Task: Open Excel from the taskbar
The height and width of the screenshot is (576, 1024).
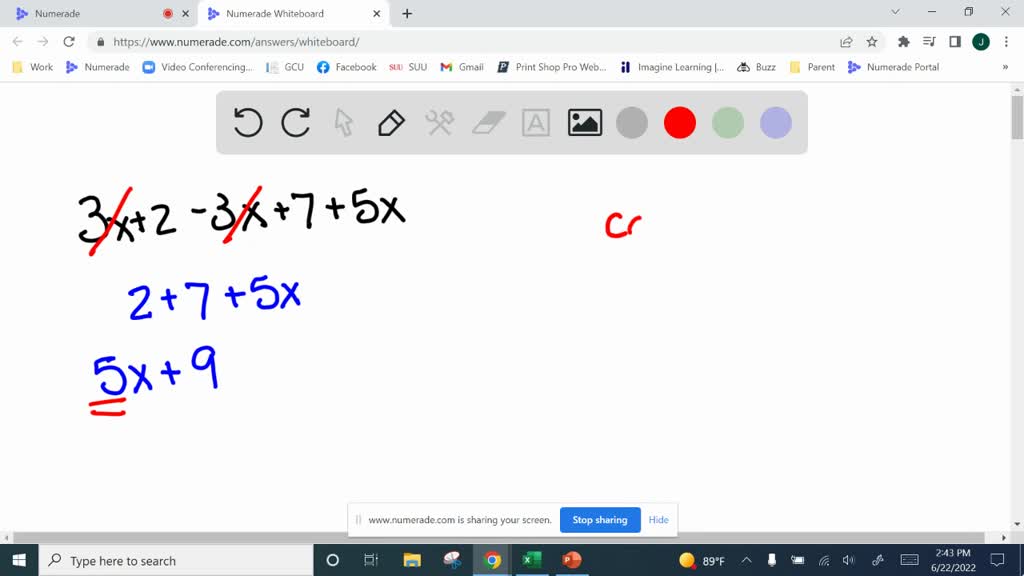Action: click(531, 561)
